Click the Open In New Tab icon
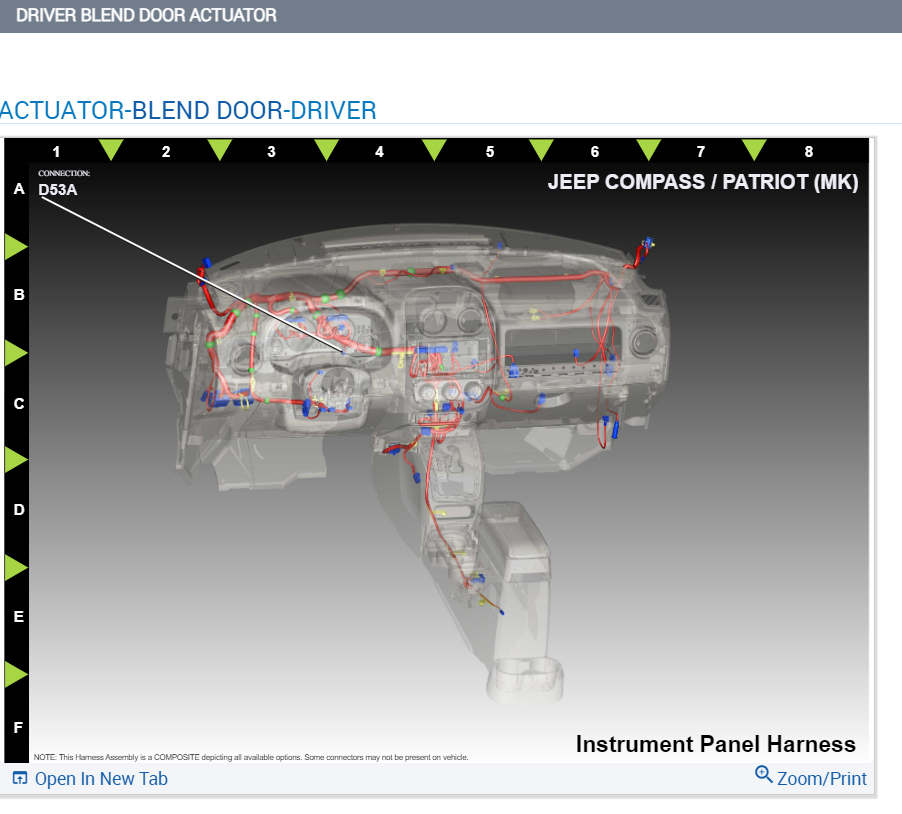 [x=20, y=778]
